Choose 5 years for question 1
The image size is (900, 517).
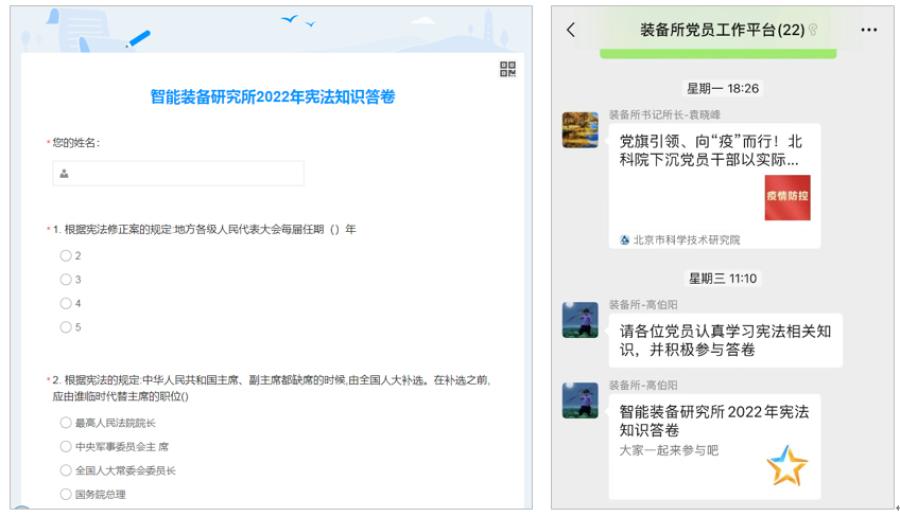coord(66,327)
